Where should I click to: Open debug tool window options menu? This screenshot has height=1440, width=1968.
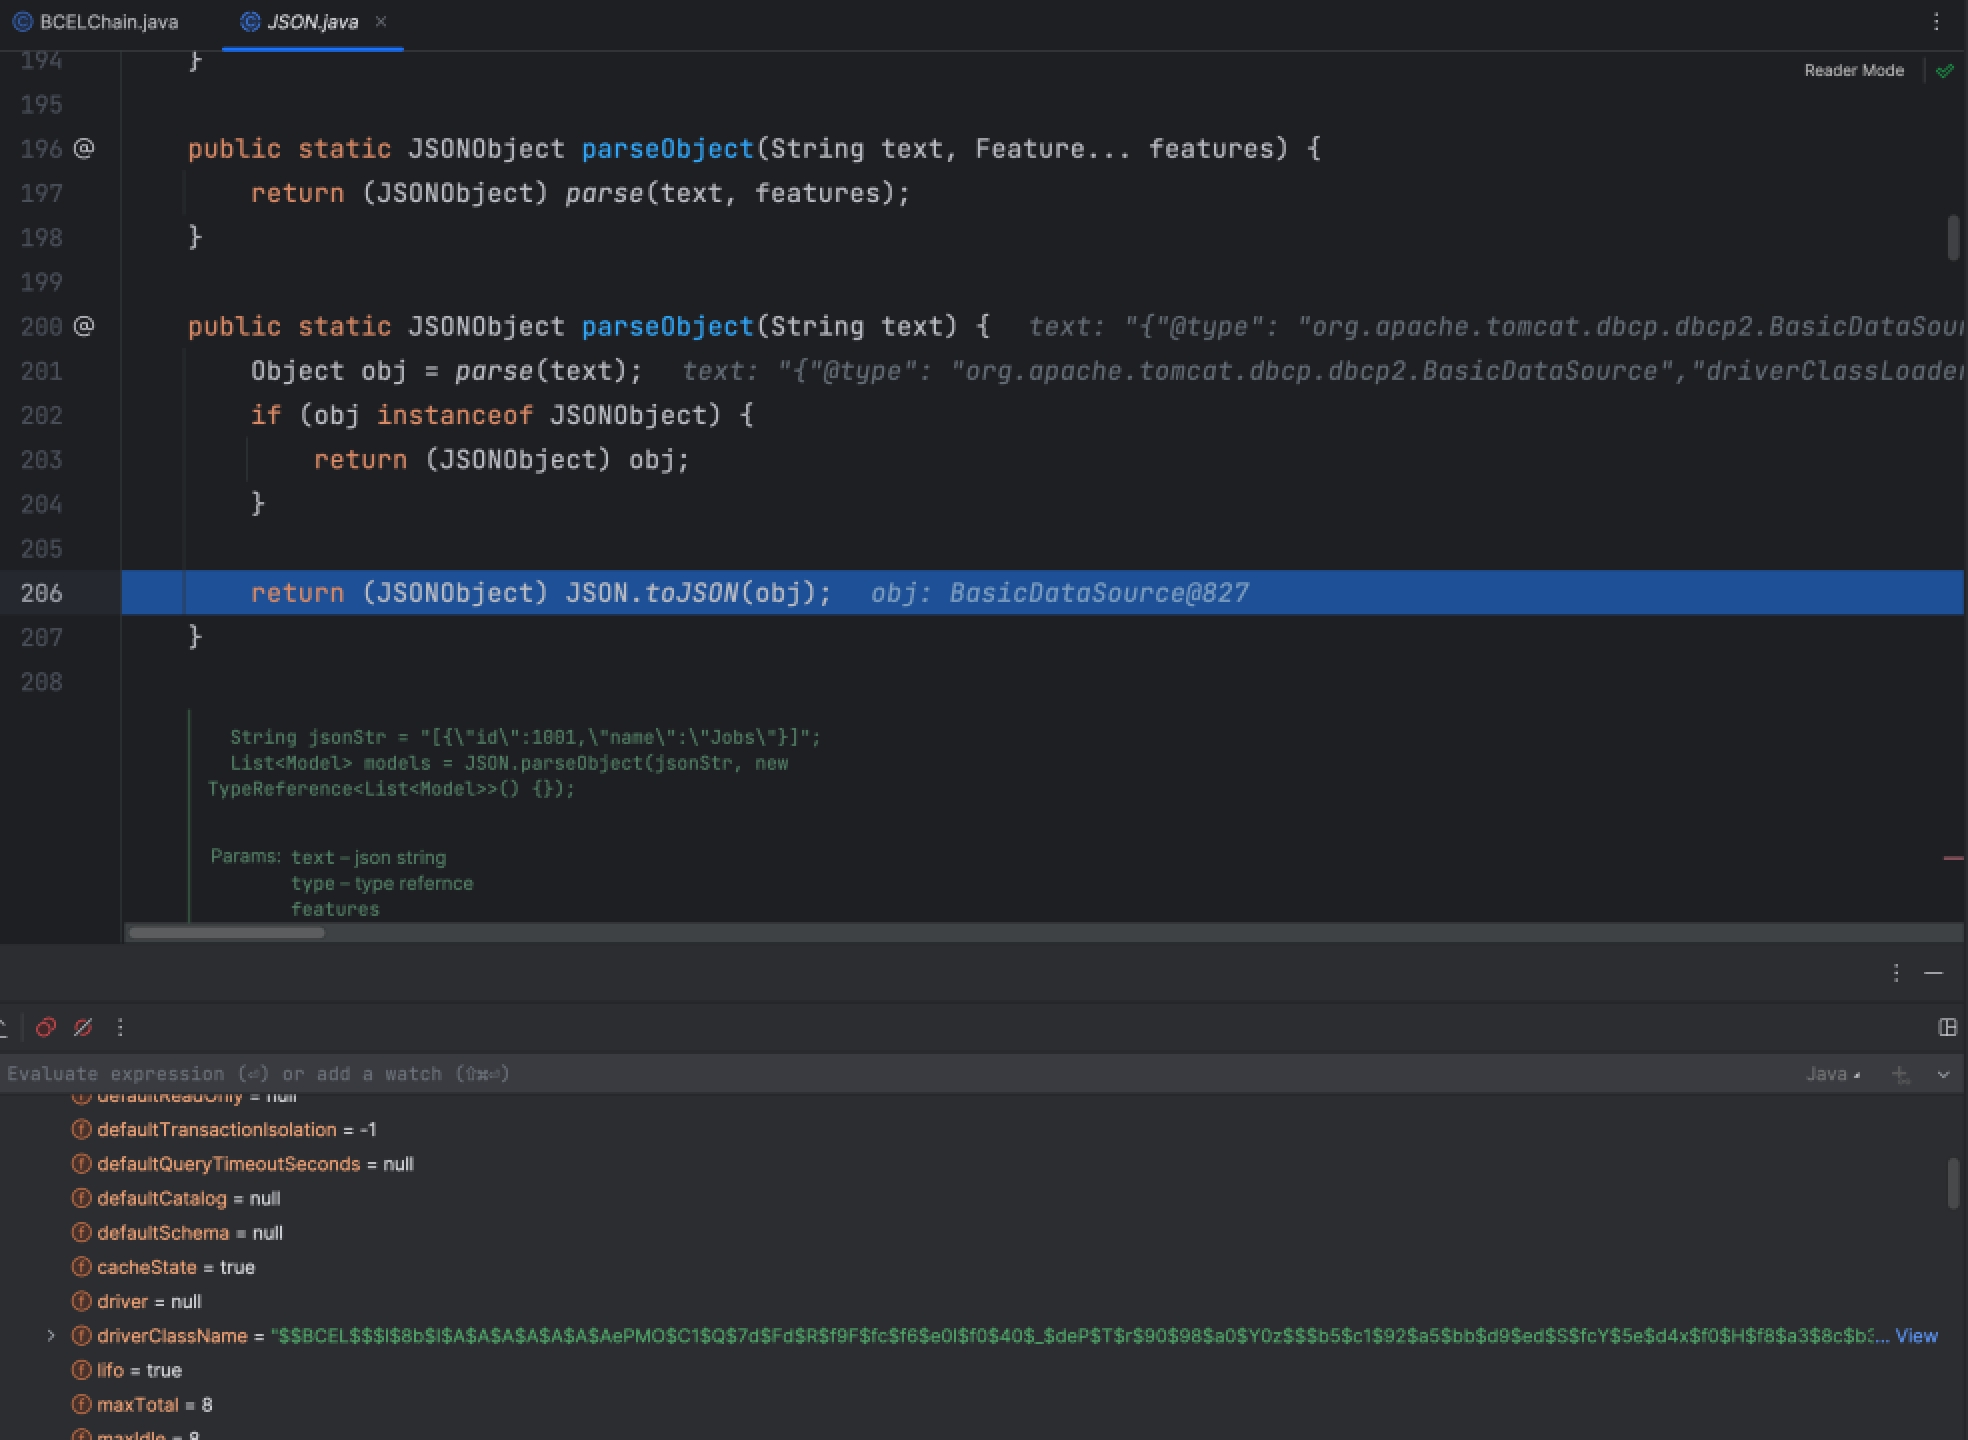click(1895, 973)
